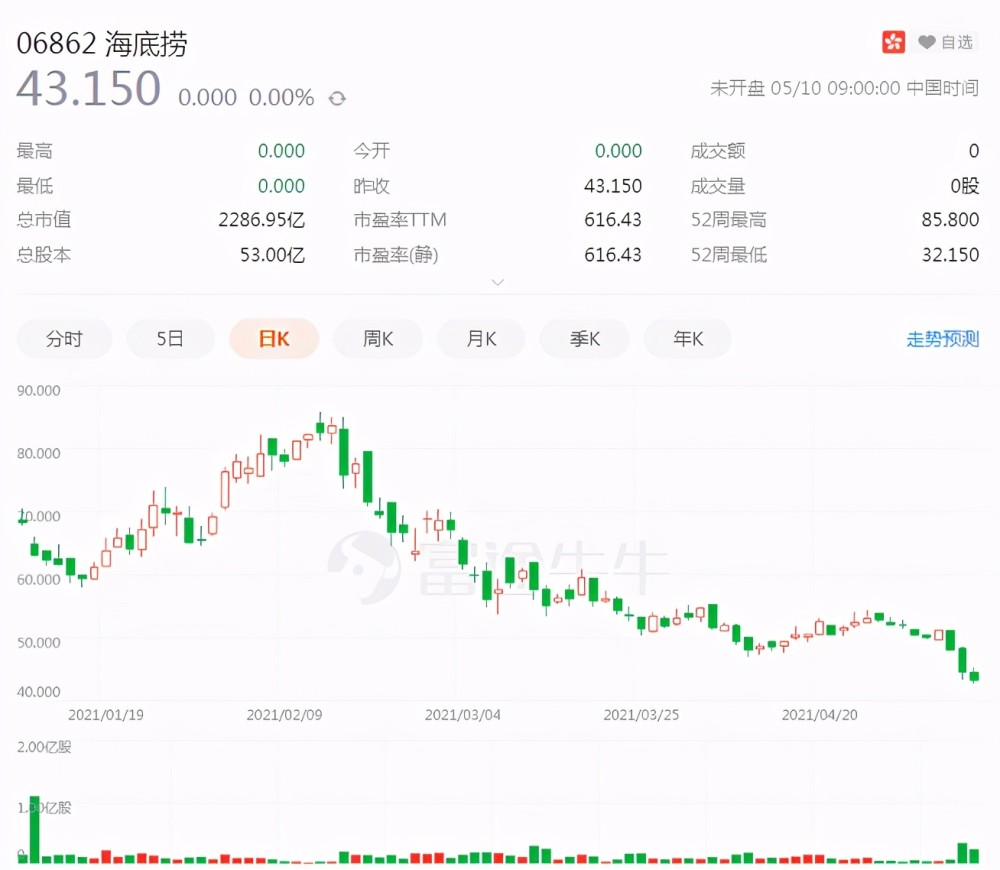
Task: Select the 日K chart tab
Action: pos(274,339)
